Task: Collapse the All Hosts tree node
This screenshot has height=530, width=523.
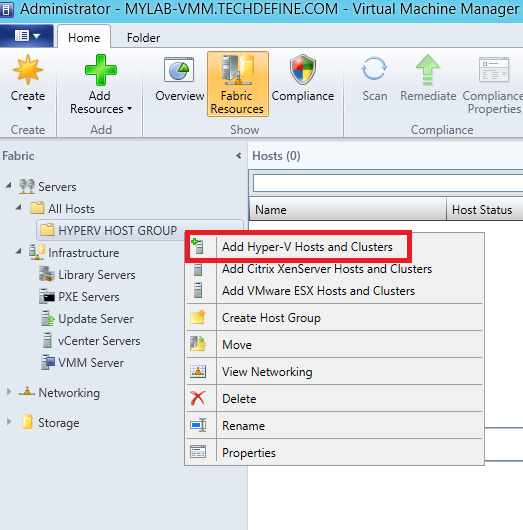Action: coord(19,207)
